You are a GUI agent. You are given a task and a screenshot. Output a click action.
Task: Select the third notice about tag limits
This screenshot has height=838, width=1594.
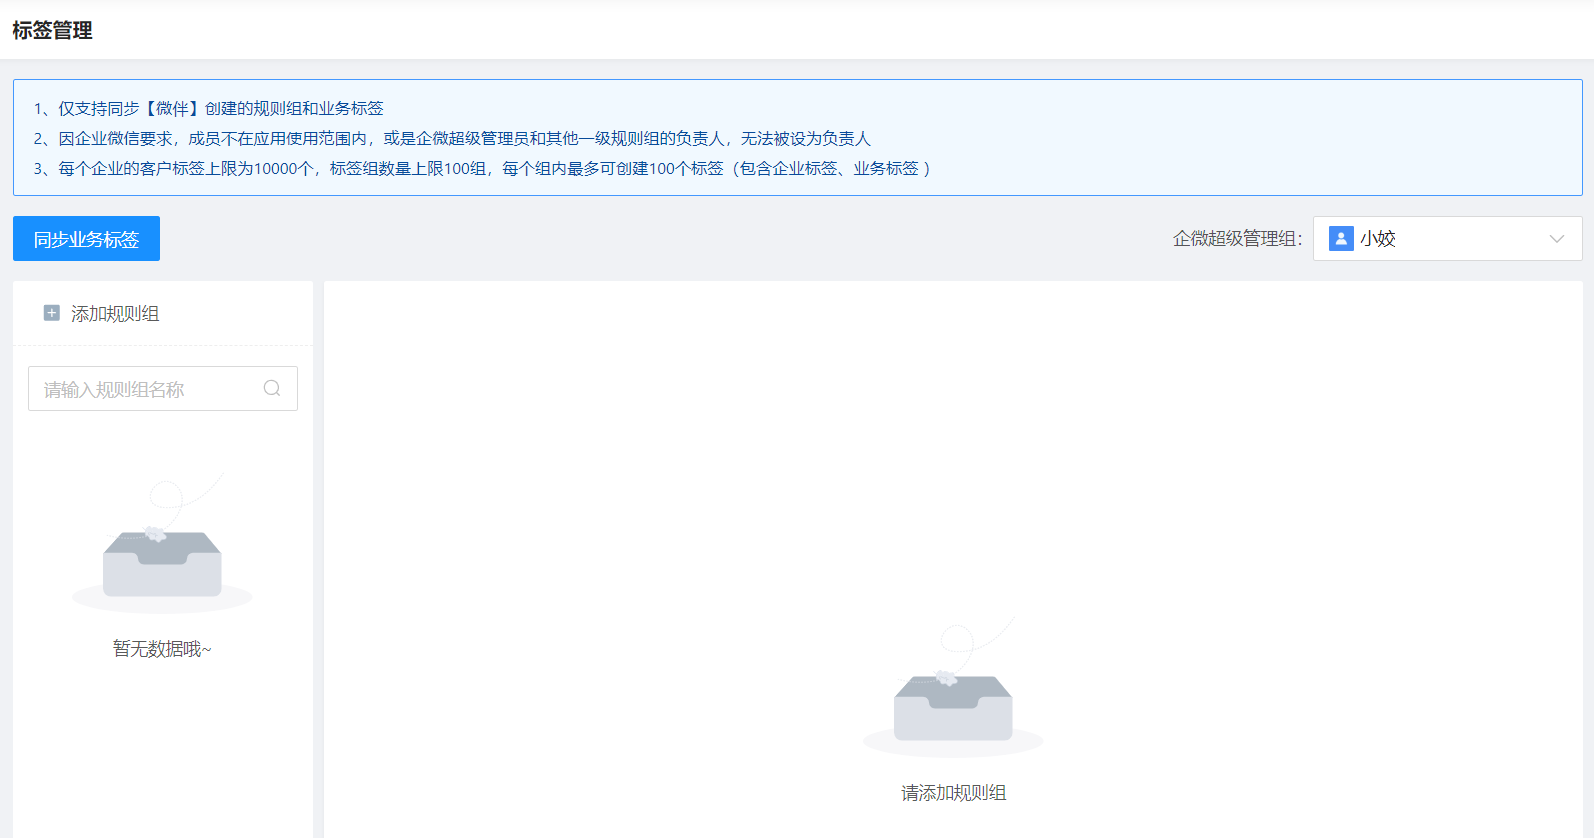point(482,168)
